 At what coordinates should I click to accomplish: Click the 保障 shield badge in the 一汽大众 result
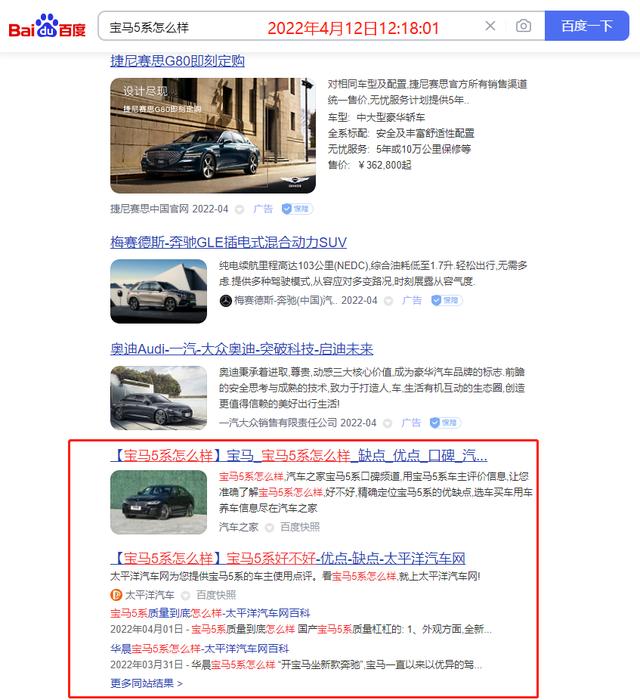(445, 423)
